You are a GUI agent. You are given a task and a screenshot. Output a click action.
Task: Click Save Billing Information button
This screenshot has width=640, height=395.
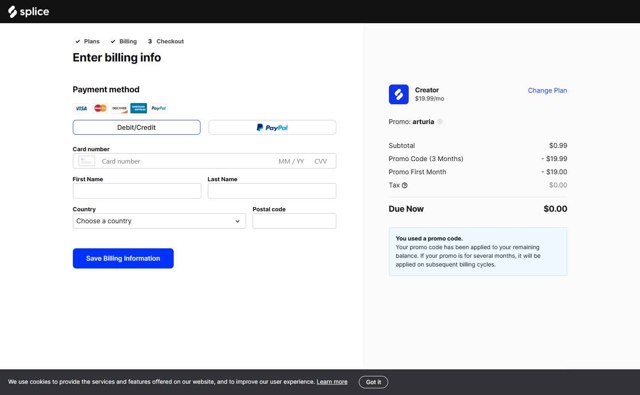click(123, 258)
